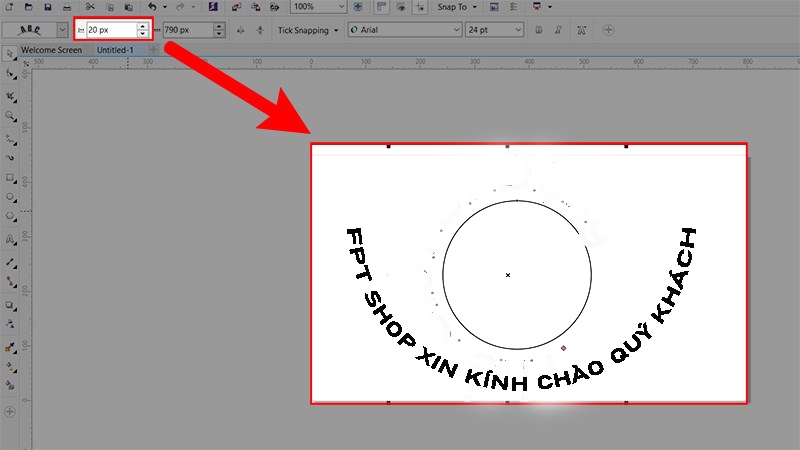The width and height of the screenshot is (800, 450).
Task: Undo the last action
Action: (152, 7)
